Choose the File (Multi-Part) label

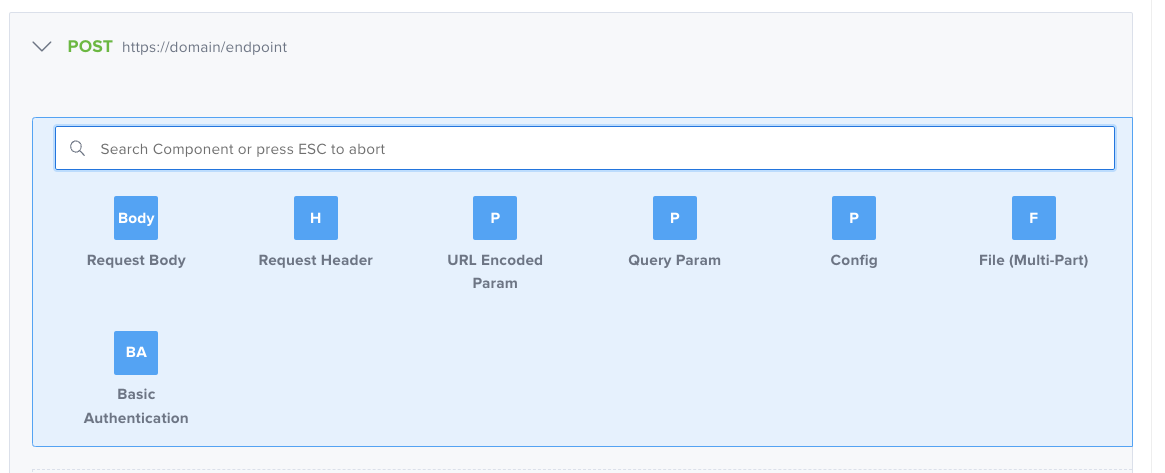1033,260
